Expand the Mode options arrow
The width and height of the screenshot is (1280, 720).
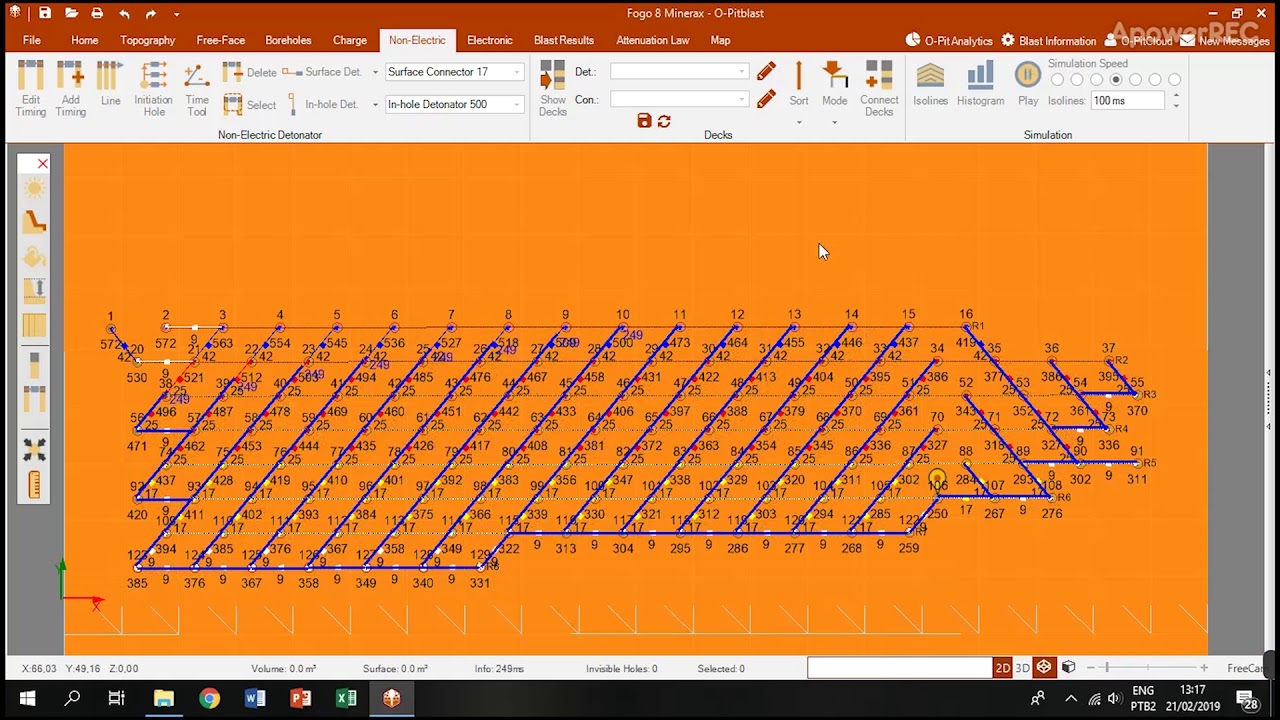point(834,122)
